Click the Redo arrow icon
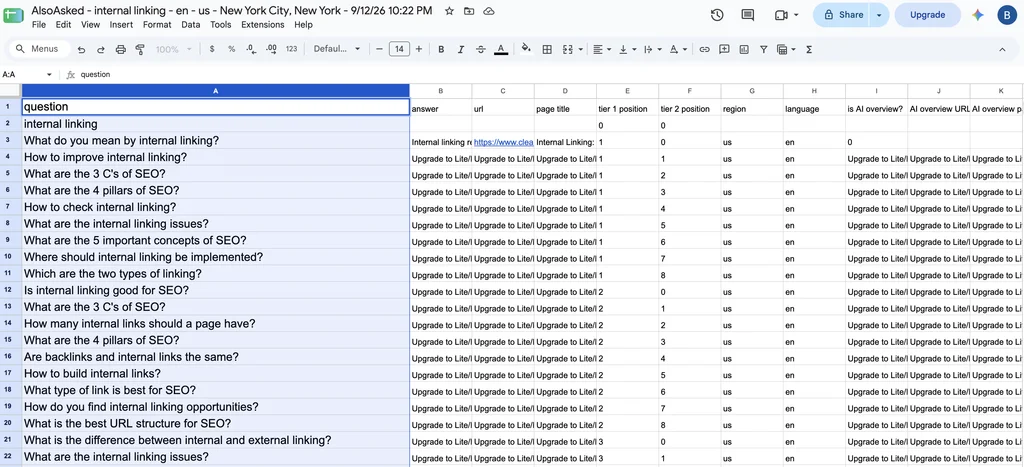 (x=101, y=49)
